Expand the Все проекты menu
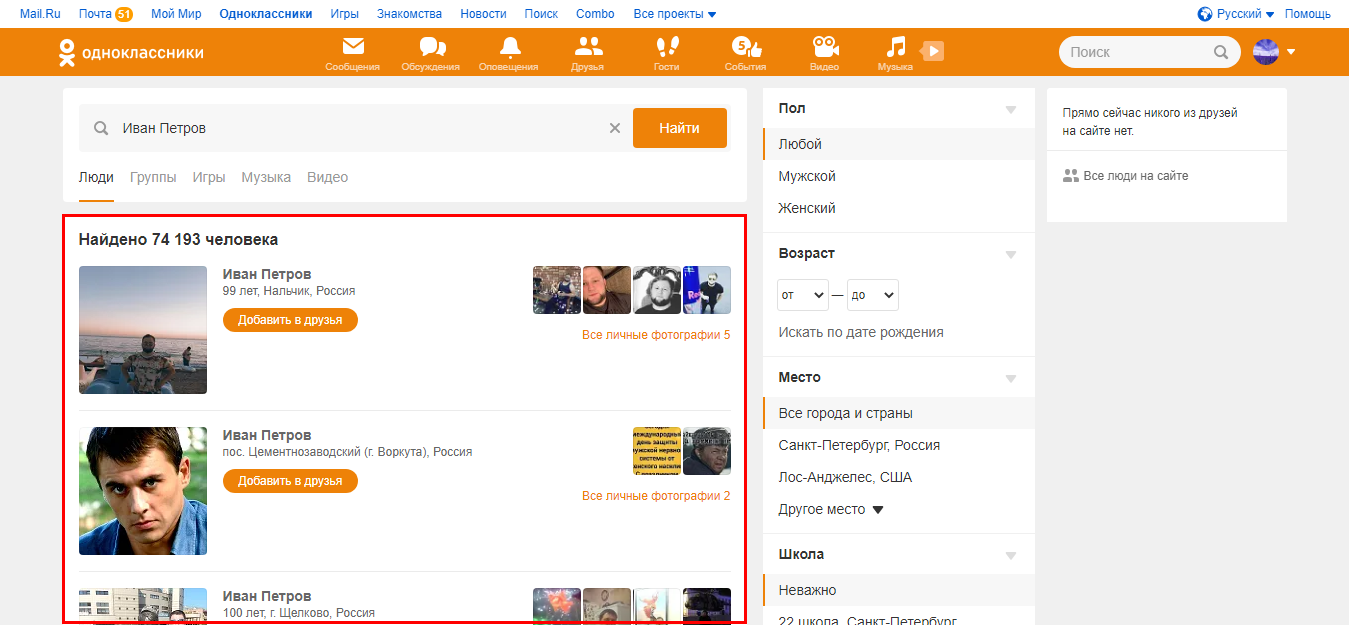 [675, 14]
